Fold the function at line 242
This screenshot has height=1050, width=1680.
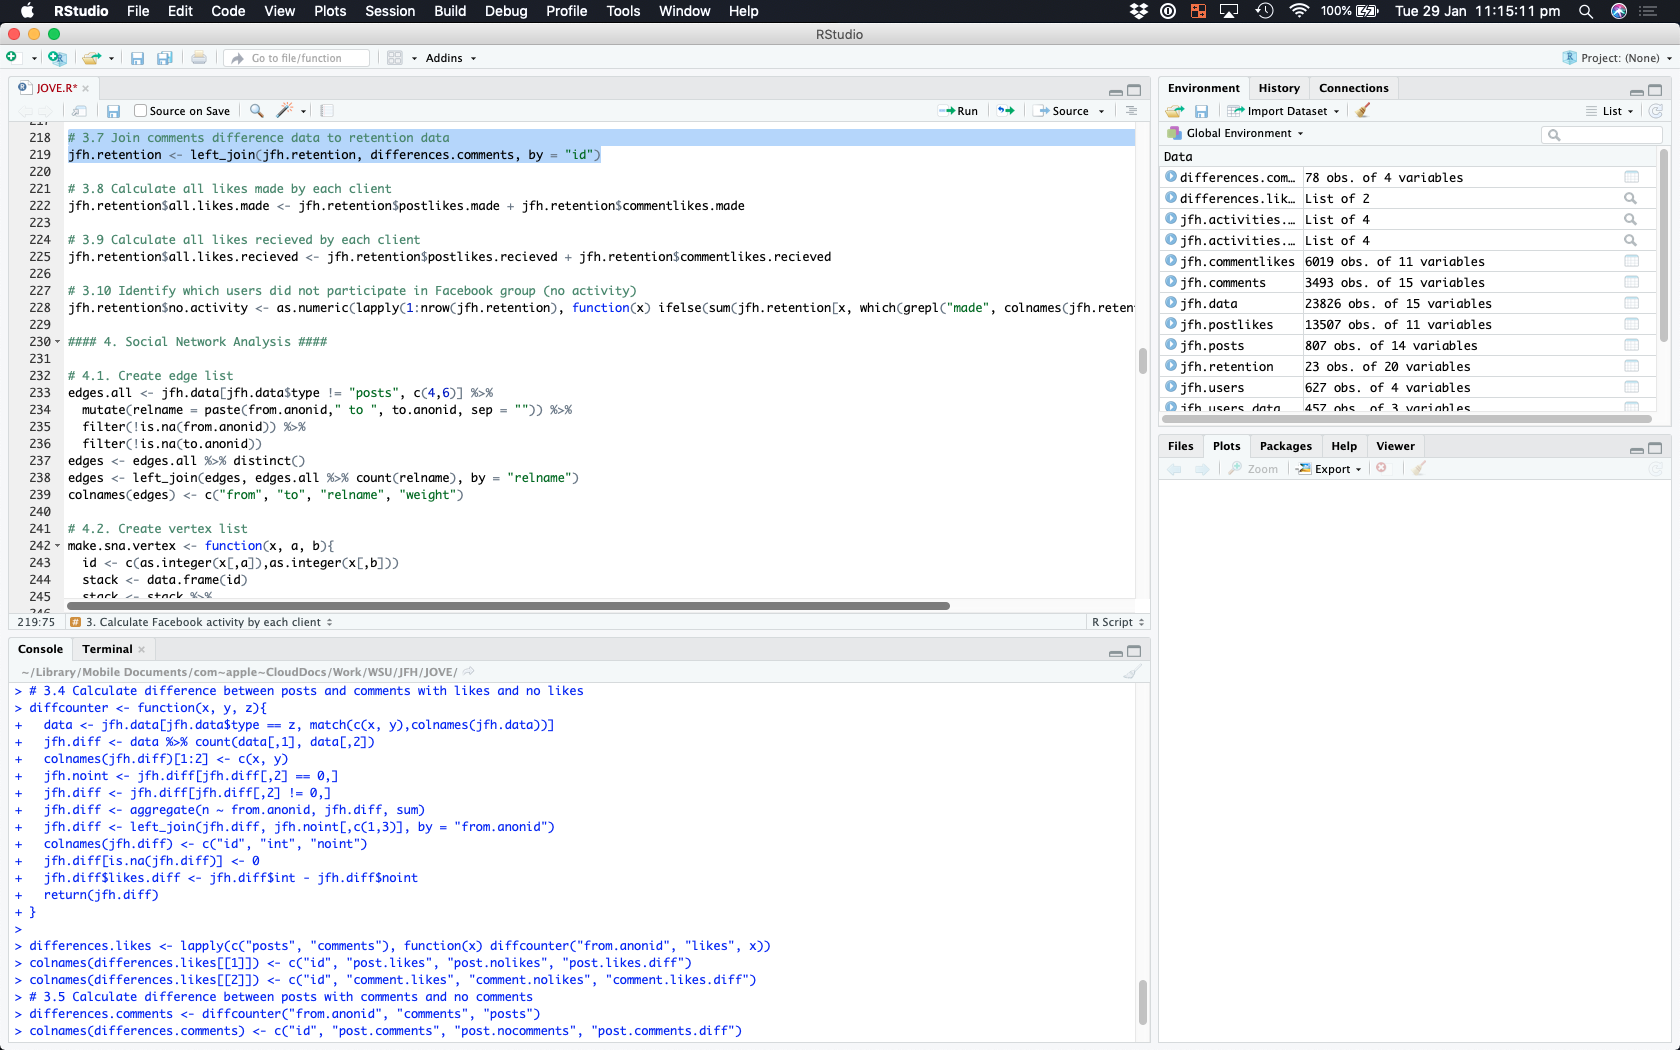(x=57, y=546)
